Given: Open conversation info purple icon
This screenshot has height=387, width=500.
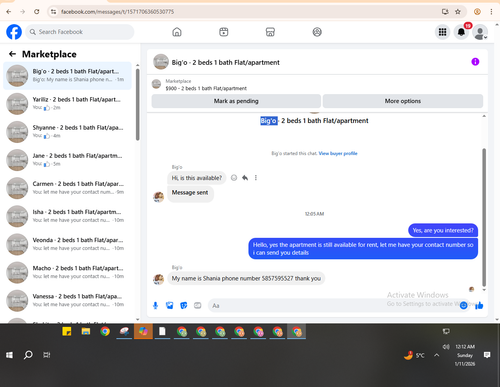Looking at the screenshot, I should click(x=475, y=62).
